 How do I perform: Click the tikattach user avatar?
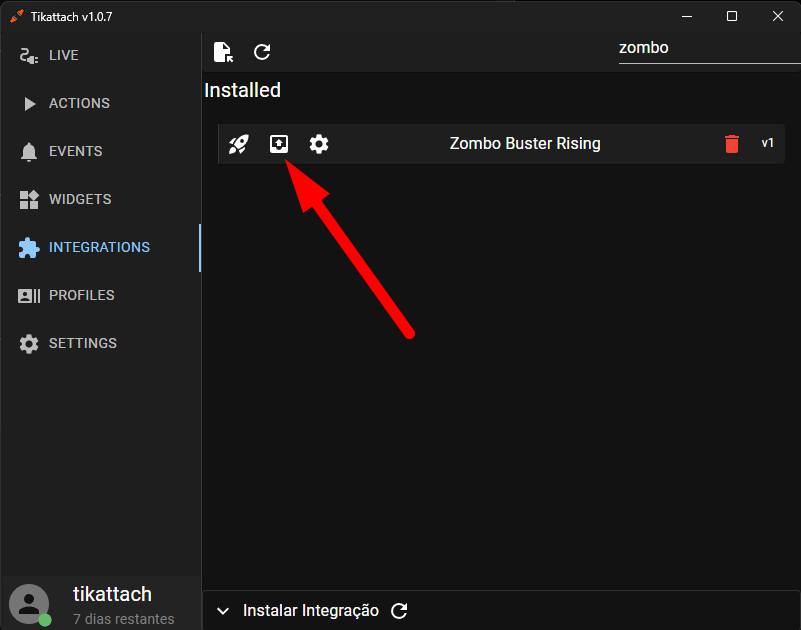point(30,604)
